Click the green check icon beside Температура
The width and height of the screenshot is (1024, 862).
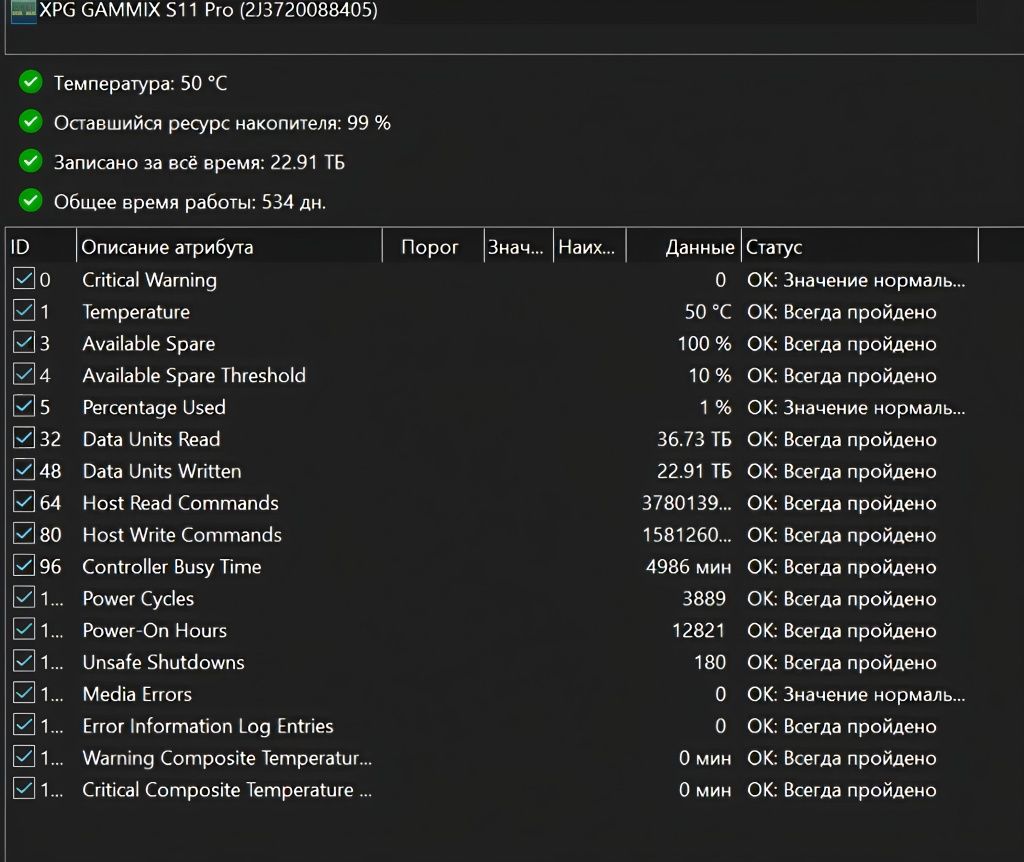click(x=31, y=82)
